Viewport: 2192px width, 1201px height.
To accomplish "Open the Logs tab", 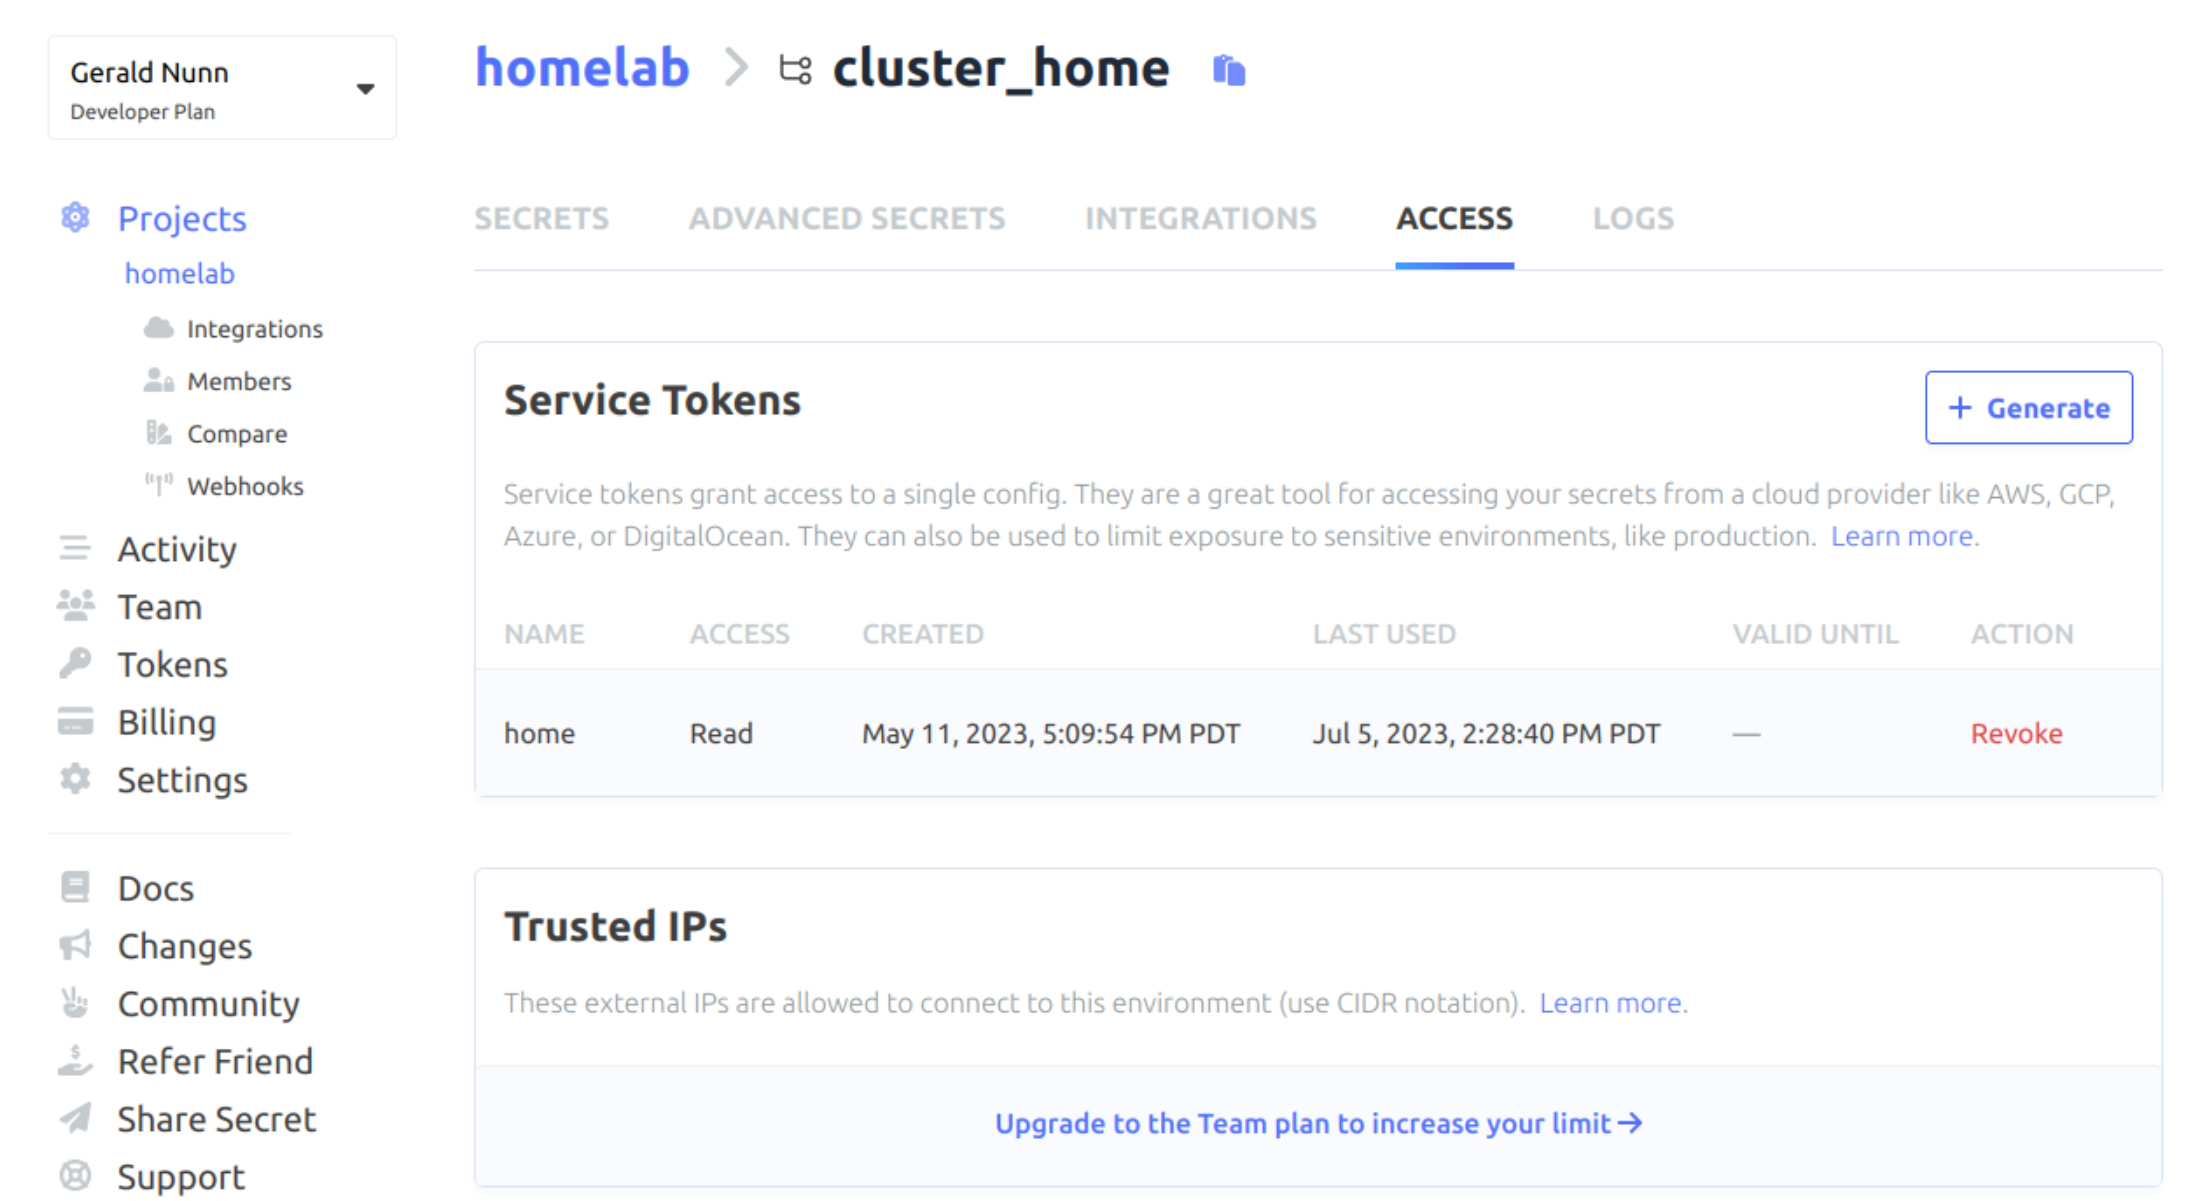I will coord(1632,218).
